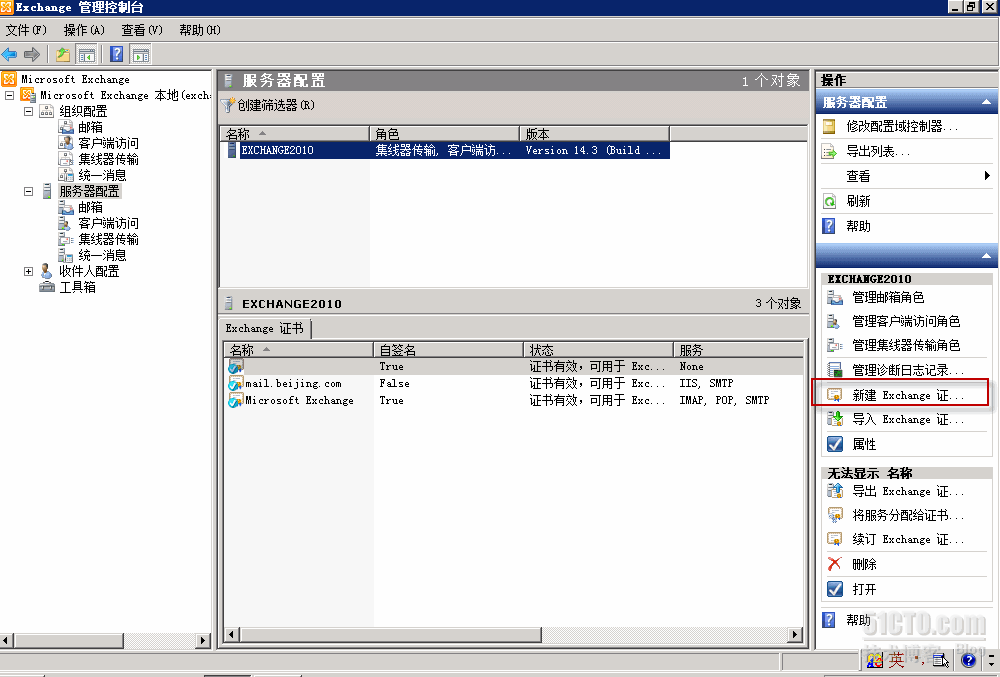
Task: Click the 管理邮箱角色 icon
Action: click(x=835, y=297)
